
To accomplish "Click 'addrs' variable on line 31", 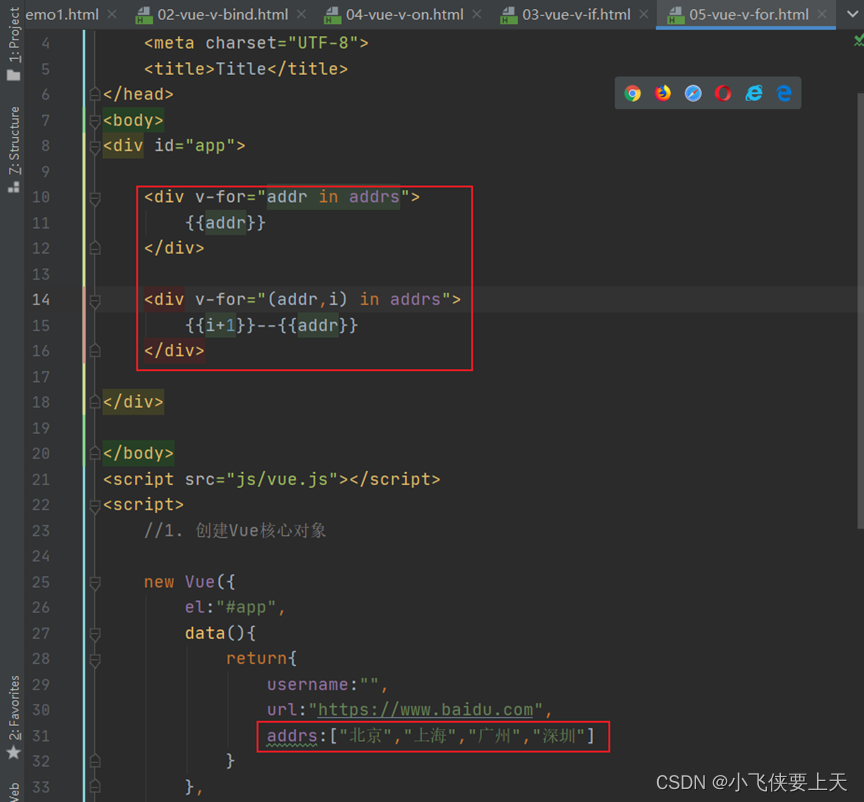I will click(292, 736).
